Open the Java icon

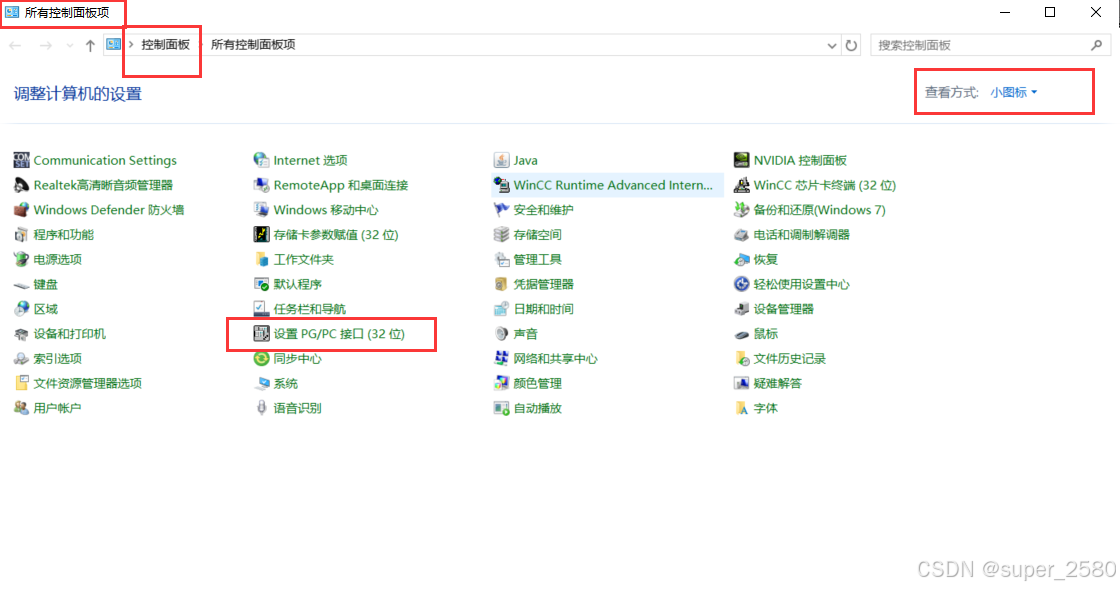click(501, 160)
